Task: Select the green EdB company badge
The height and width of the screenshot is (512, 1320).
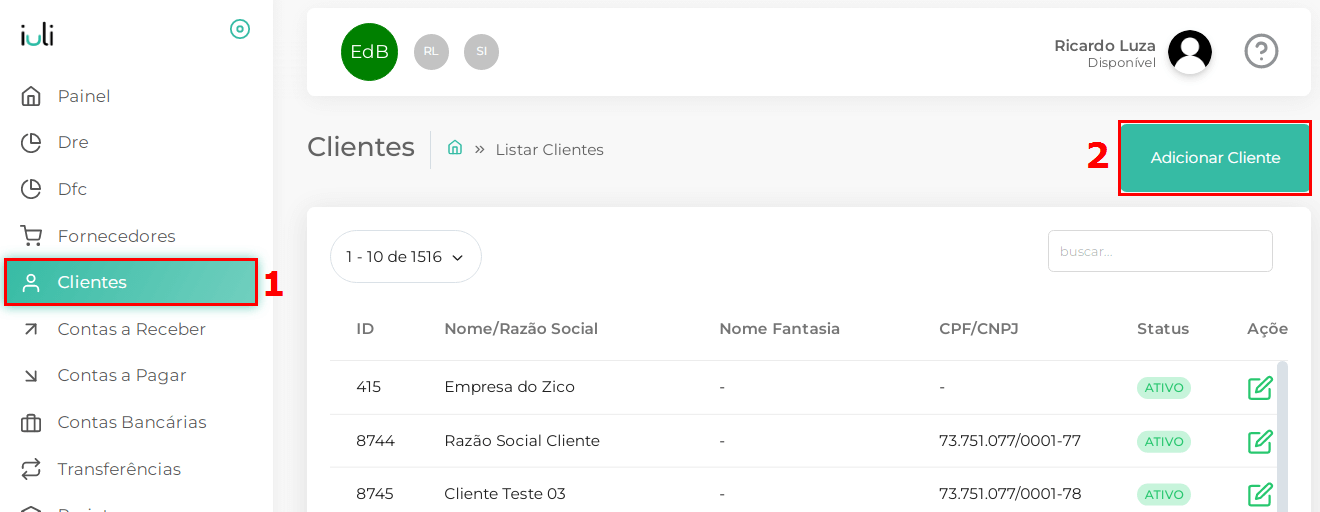Action: 369,52
